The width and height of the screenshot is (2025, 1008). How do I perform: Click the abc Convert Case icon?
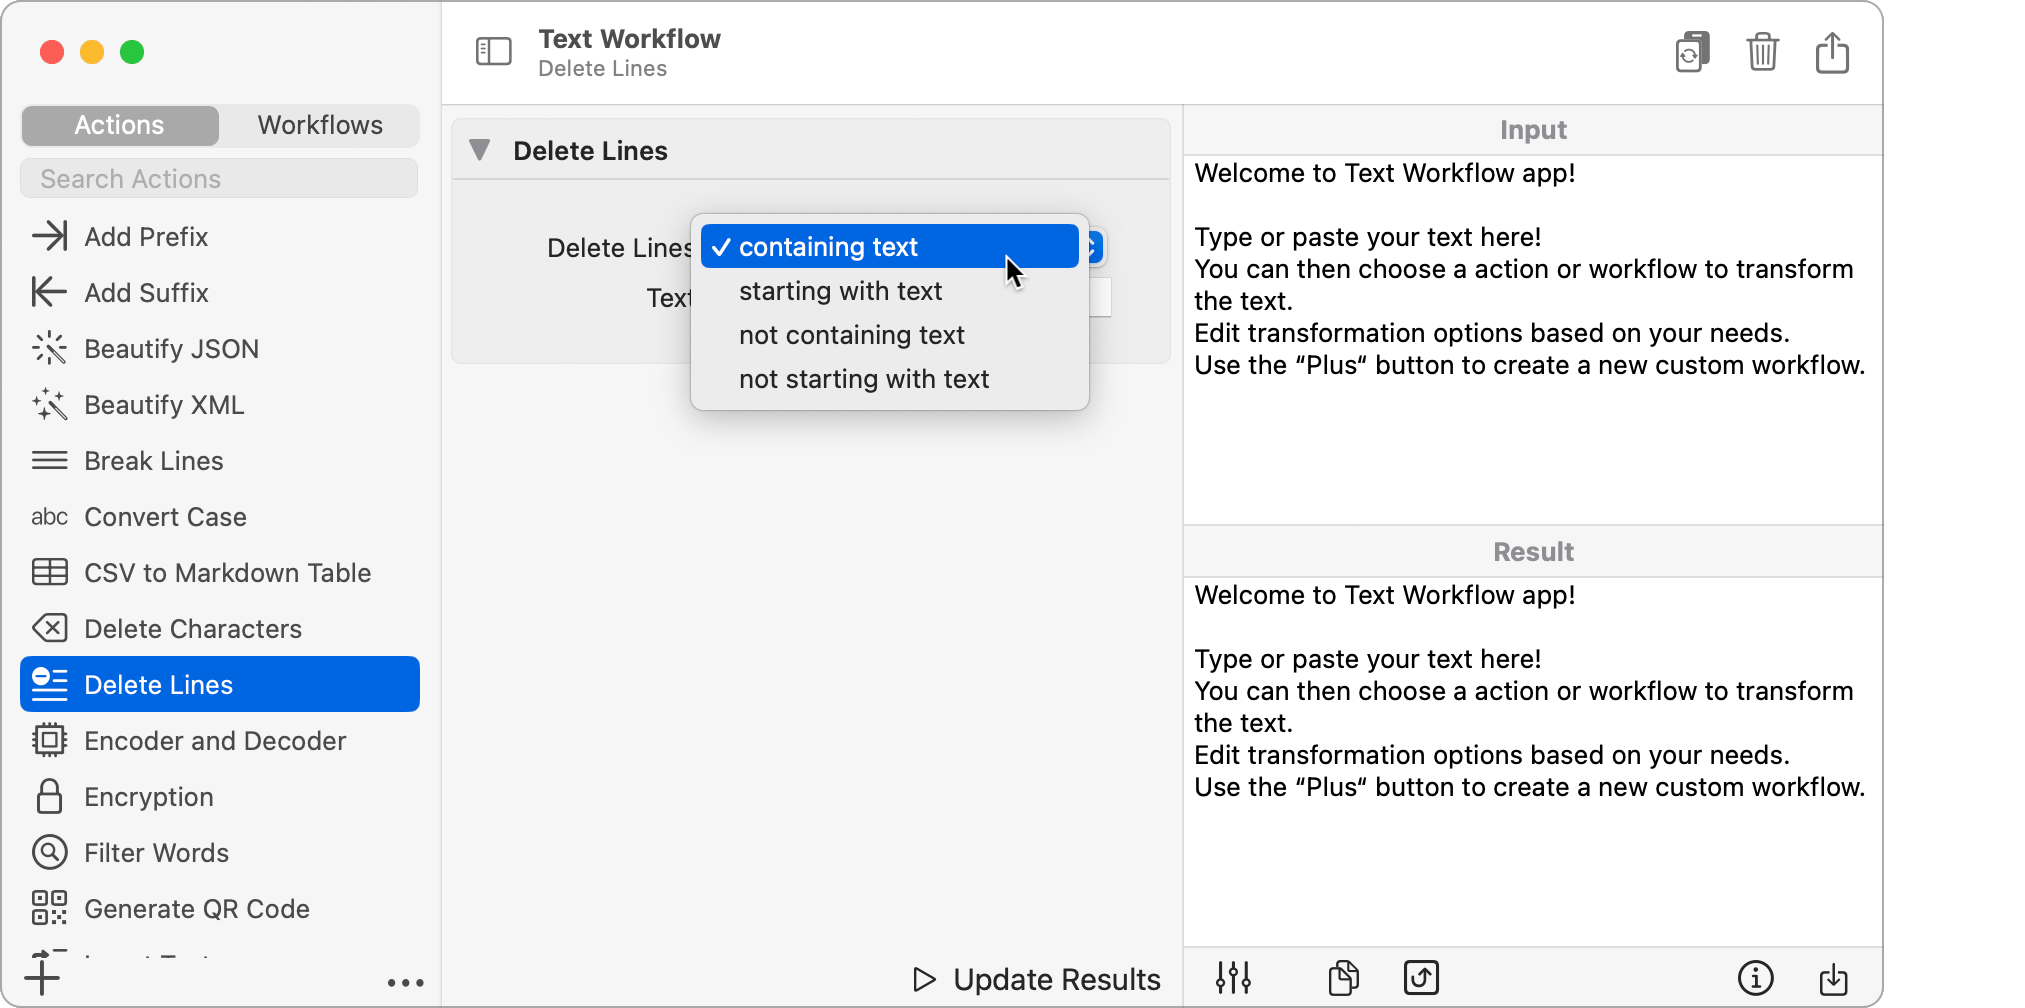pyautogui.click(x=49, y=516)
